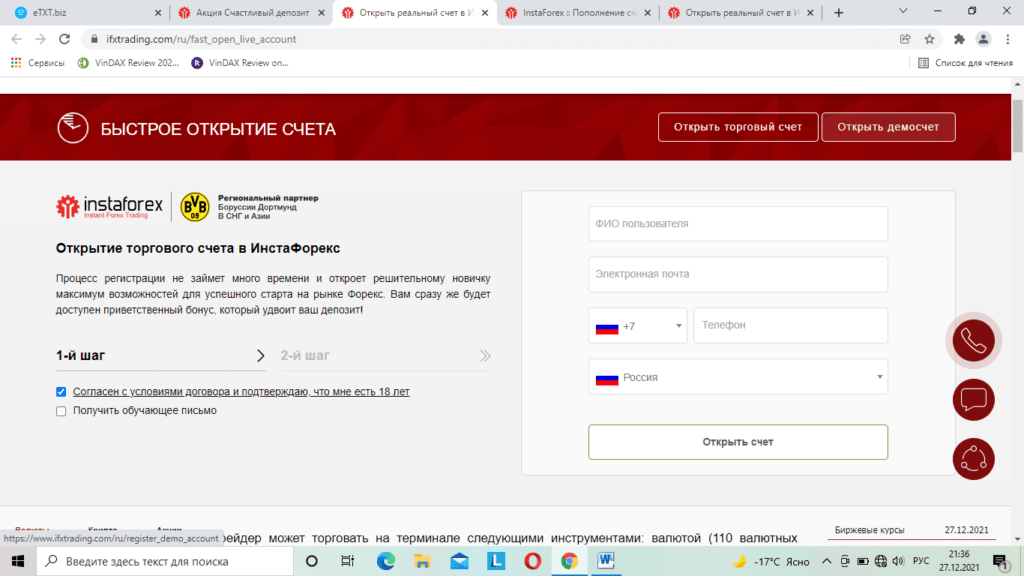
Task: Click the InstaForex logo
Action: (110, 207)
